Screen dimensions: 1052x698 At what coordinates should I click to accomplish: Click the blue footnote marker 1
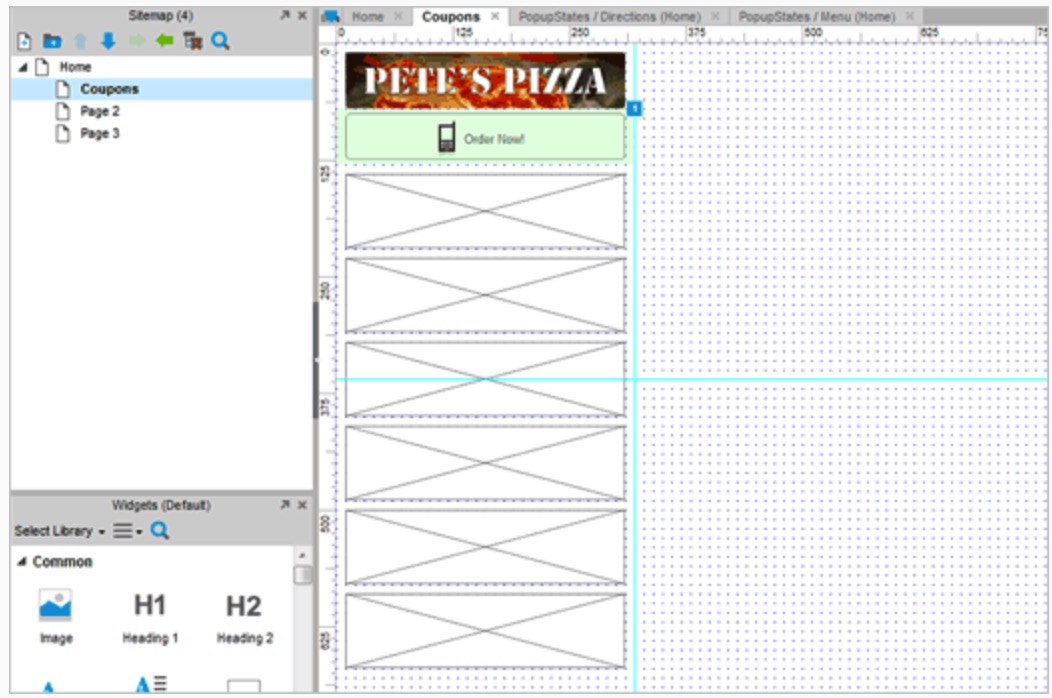[634, 108]
